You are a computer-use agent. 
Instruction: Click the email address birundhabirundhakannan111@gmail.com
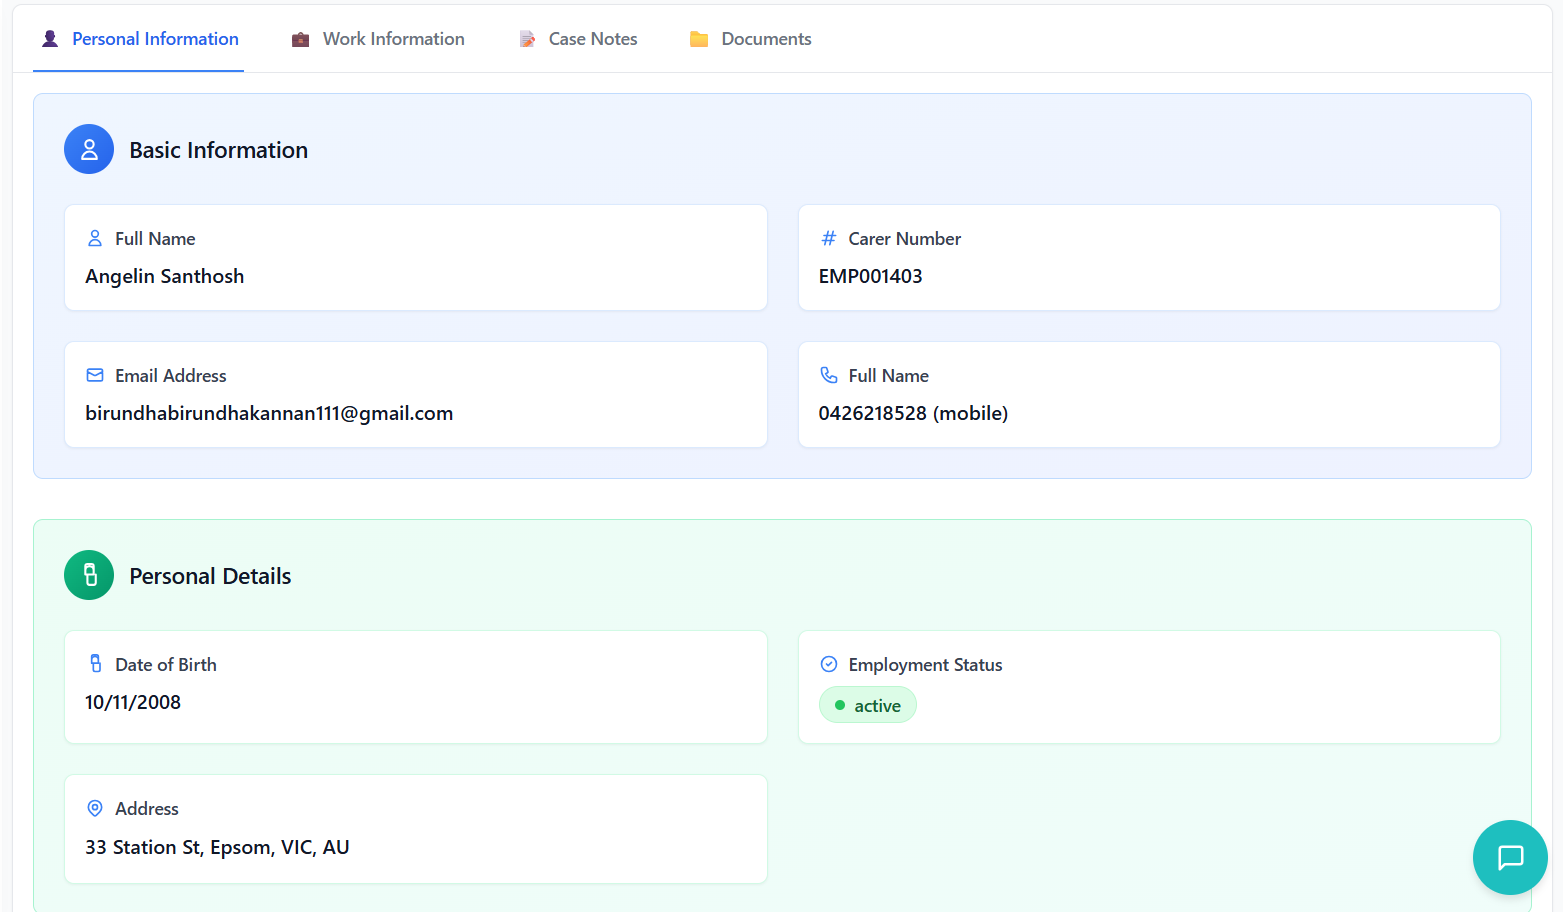coord(269,413)
